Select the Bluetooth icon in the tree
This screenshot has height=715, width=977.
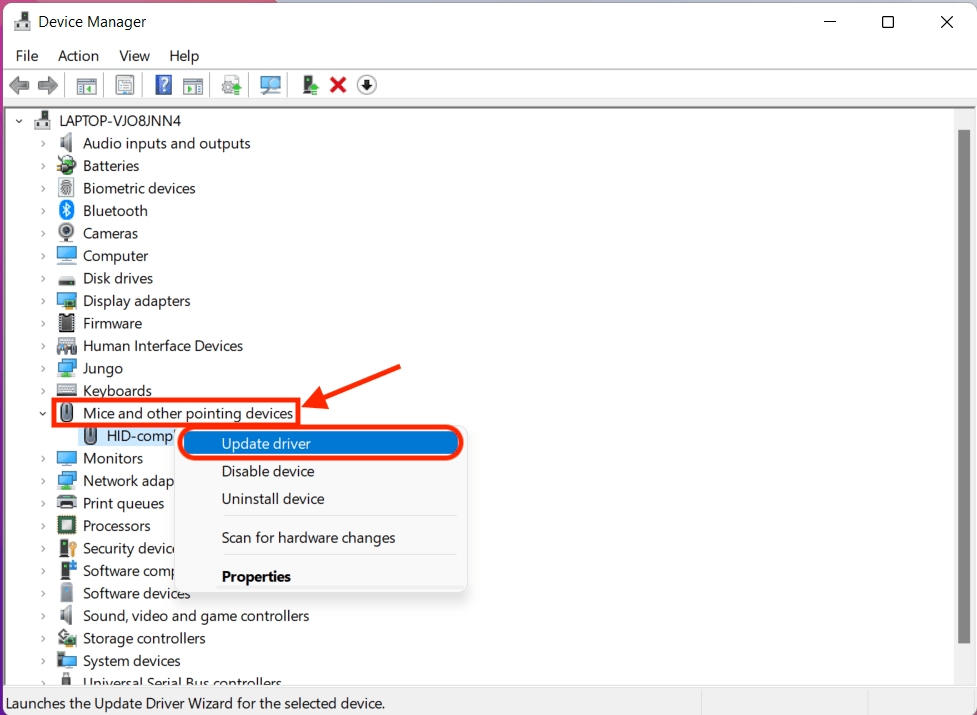[67, 211]
